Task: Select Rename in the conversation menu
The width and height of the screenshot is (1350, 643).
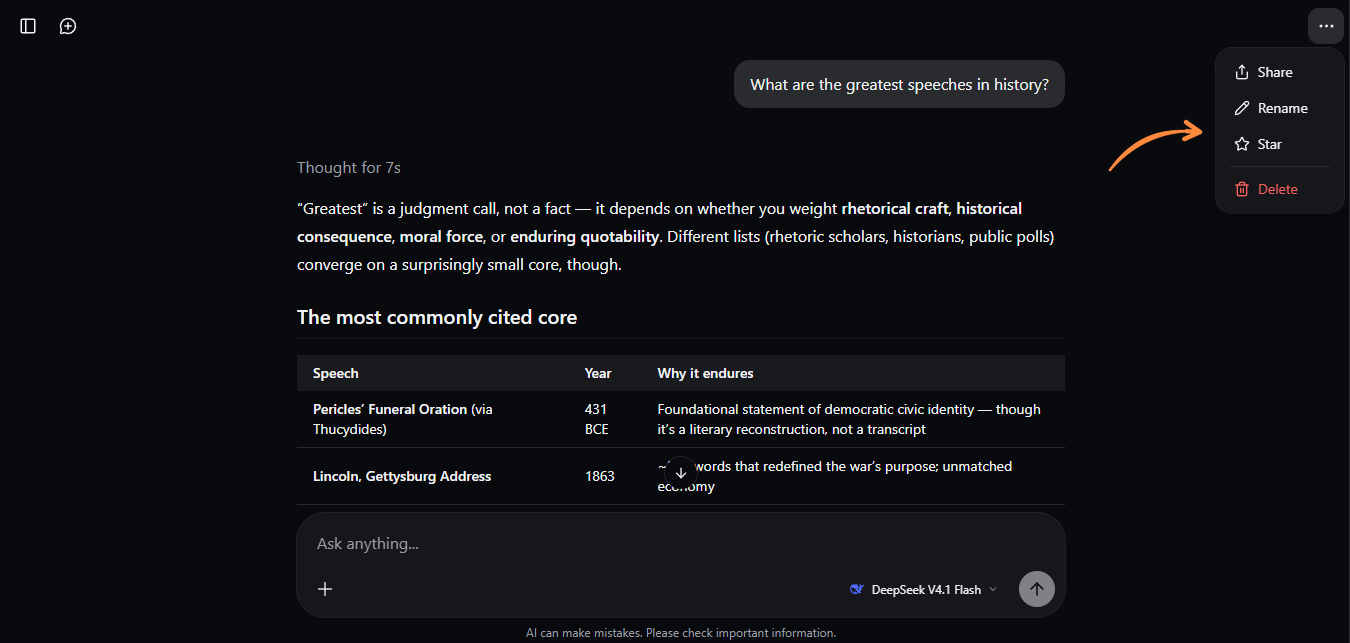Action: (x=1279, y=108)
